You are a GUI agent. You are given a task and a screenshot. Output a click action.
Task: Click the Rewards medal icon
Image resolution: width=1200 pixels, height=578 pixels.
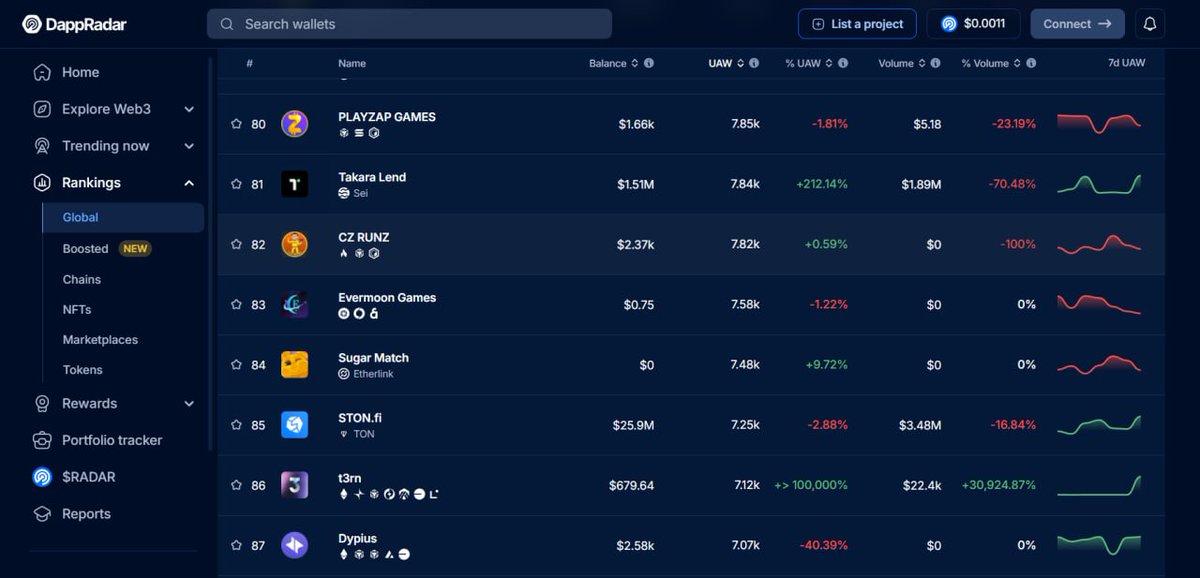[42, 403]
